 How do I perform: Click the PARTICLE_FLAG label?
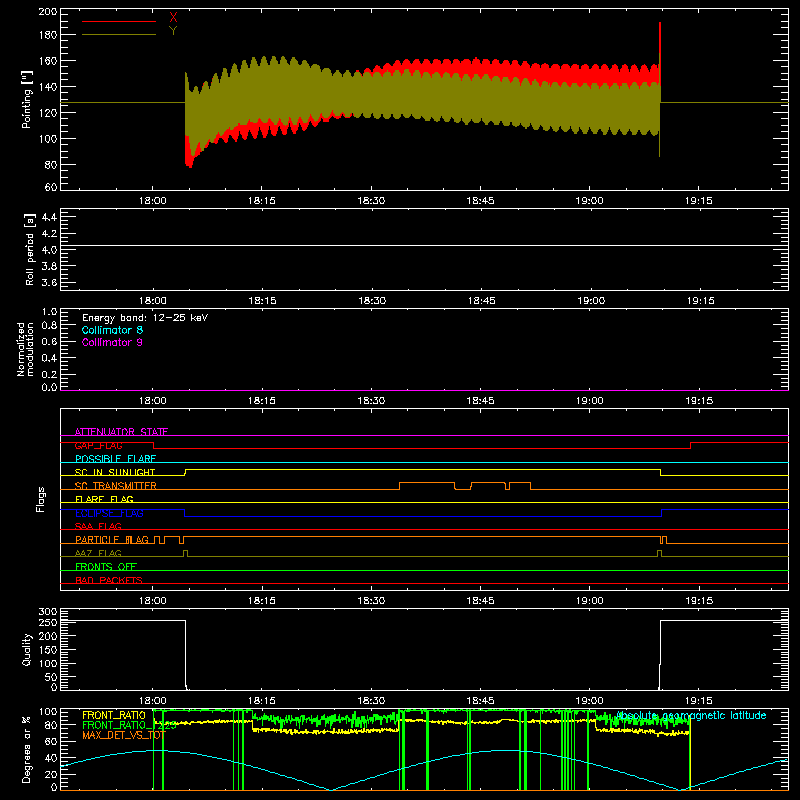click(112, 539)
